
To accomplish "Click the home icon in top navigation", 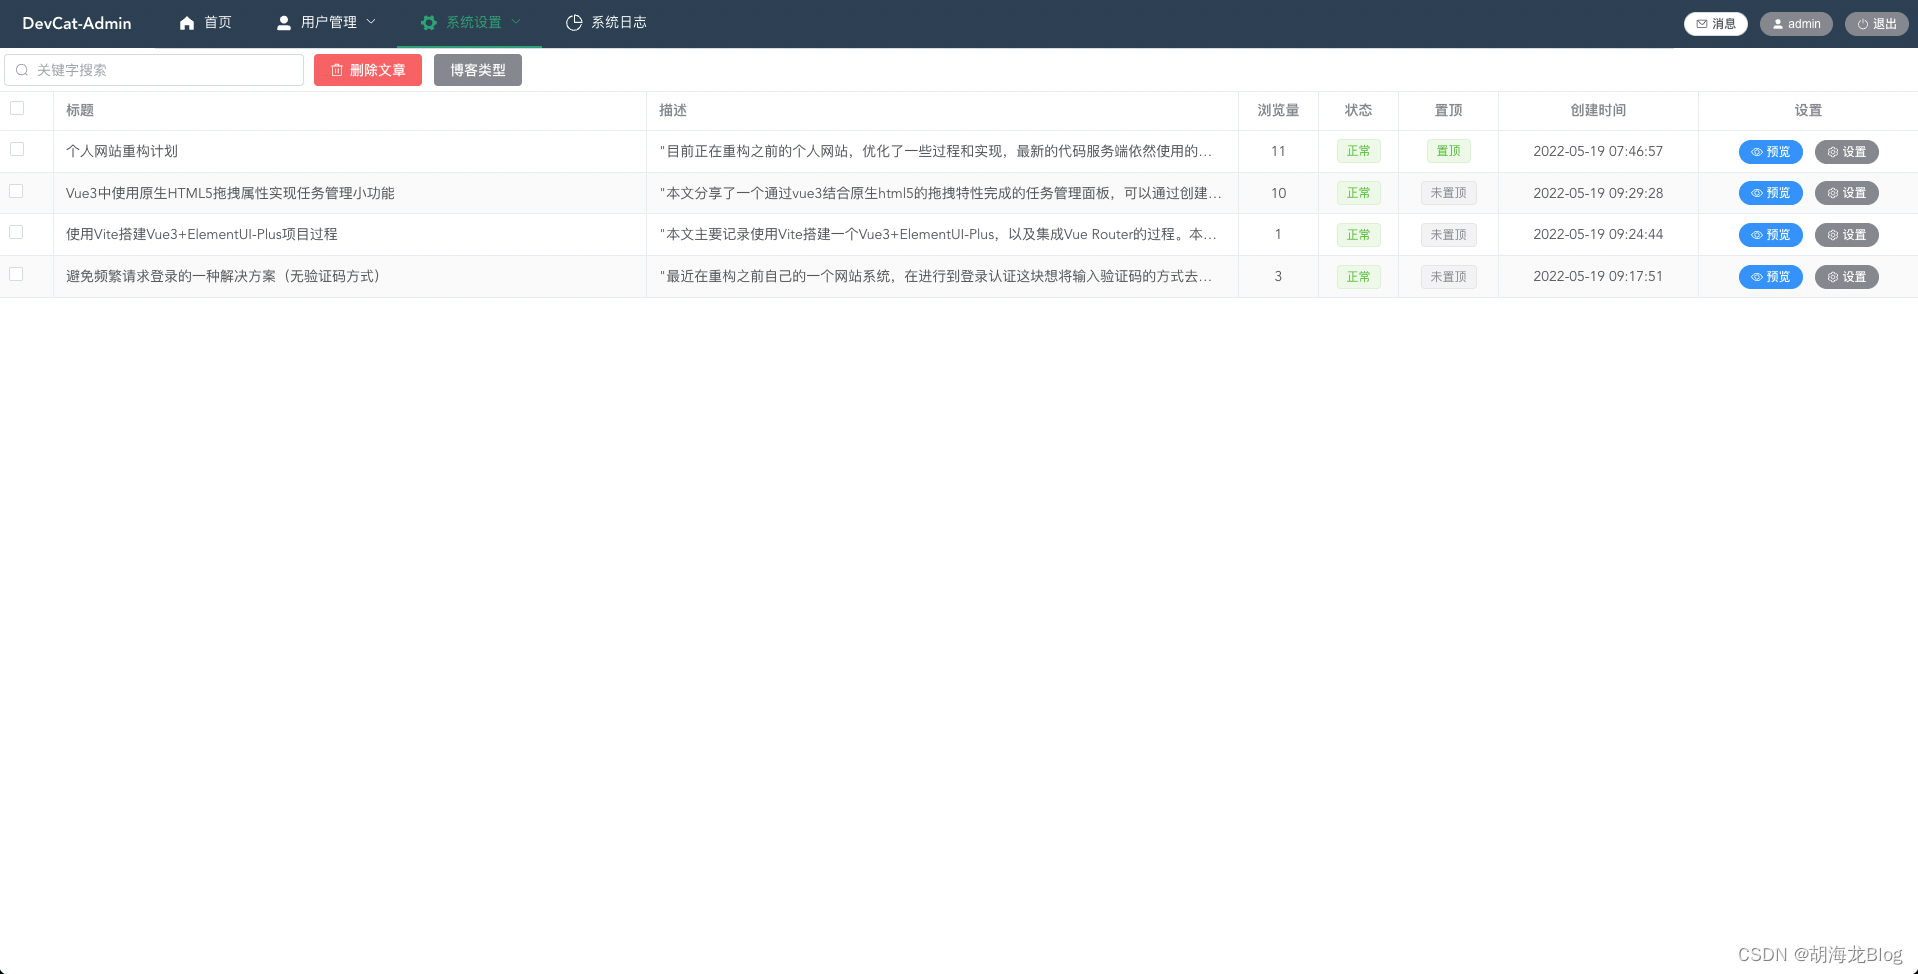I will pyautogui.click(x=187, y=23).
